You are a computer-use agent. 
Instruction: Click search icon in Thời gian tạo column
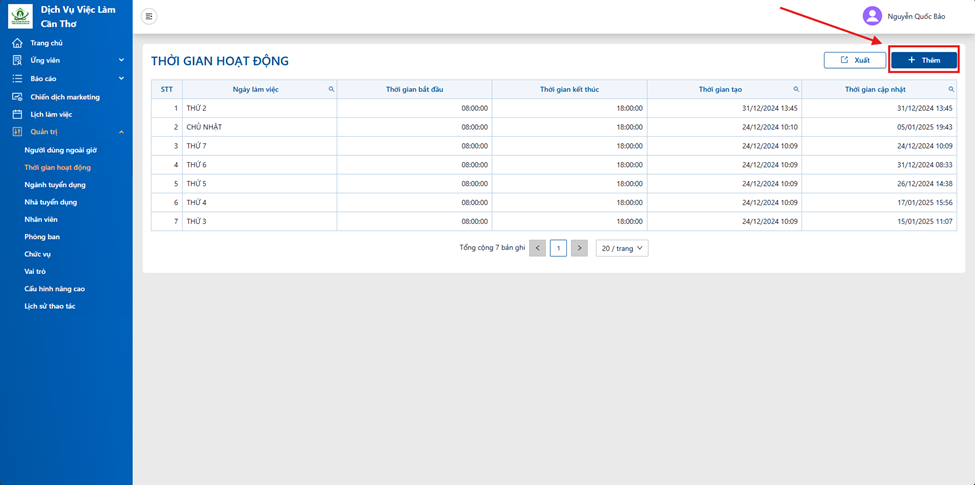(796, 90)
